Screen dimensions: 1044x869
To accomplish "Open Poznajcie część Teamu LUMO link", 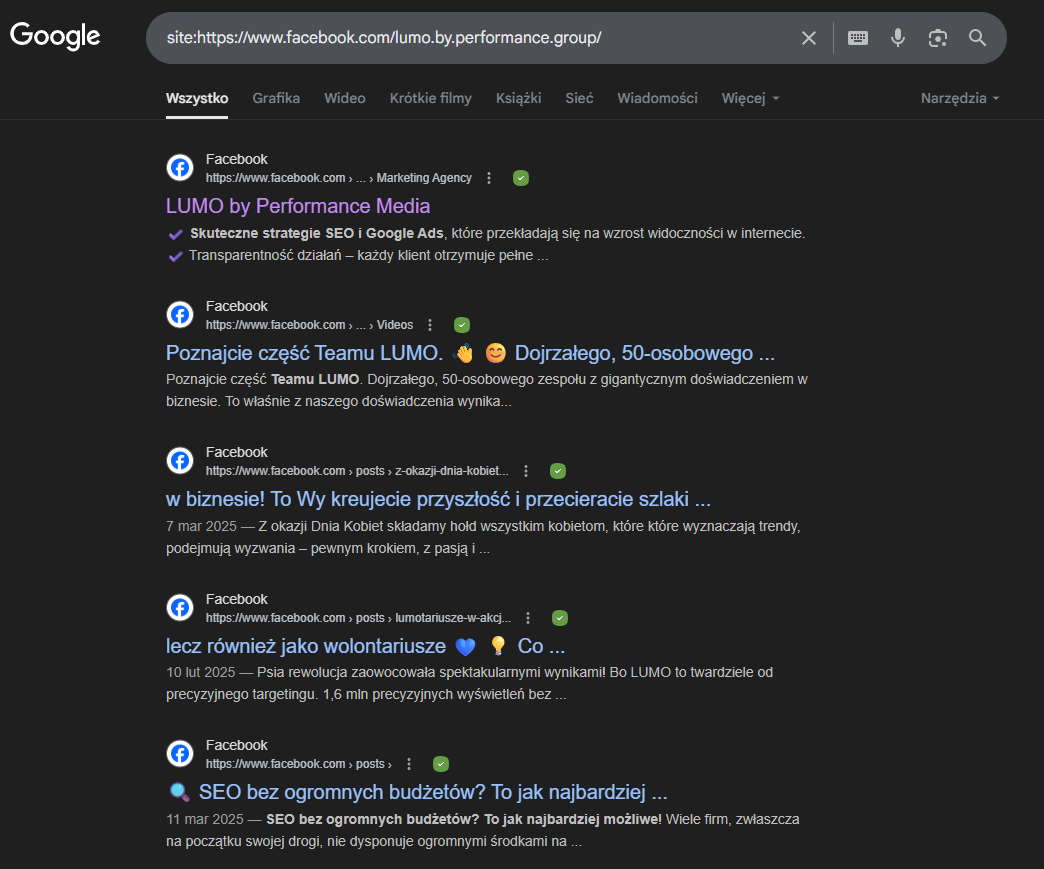I will (x=470, y=353).
